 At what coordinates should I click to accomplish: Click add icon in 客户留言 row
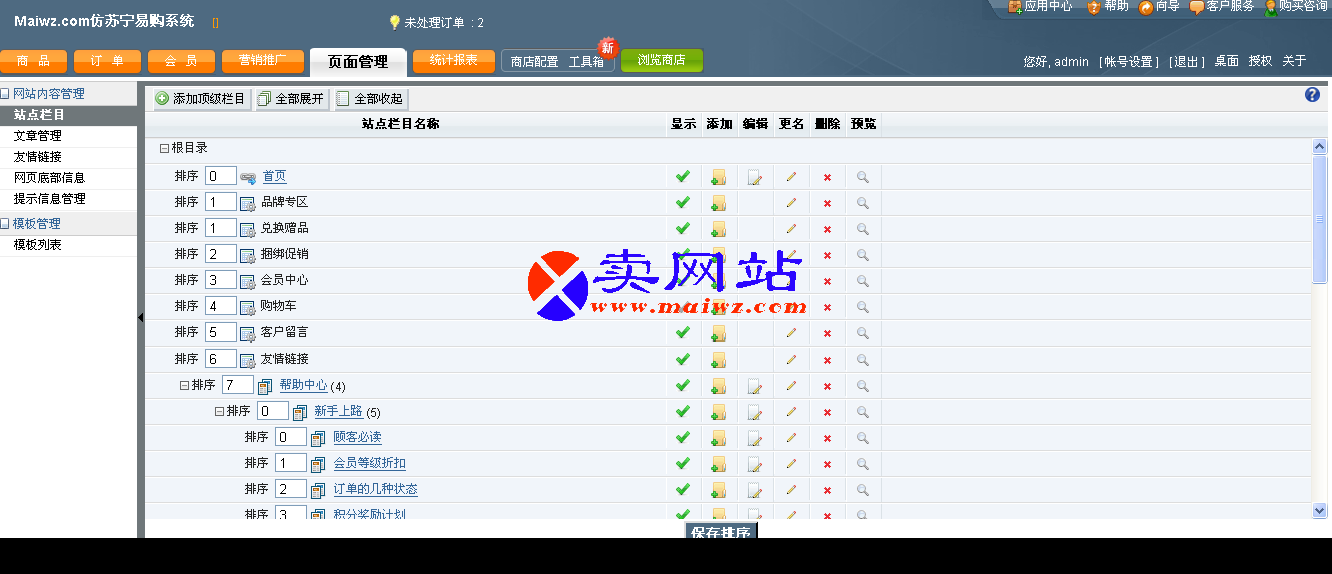pyautogui.click(x=718, y=334)
